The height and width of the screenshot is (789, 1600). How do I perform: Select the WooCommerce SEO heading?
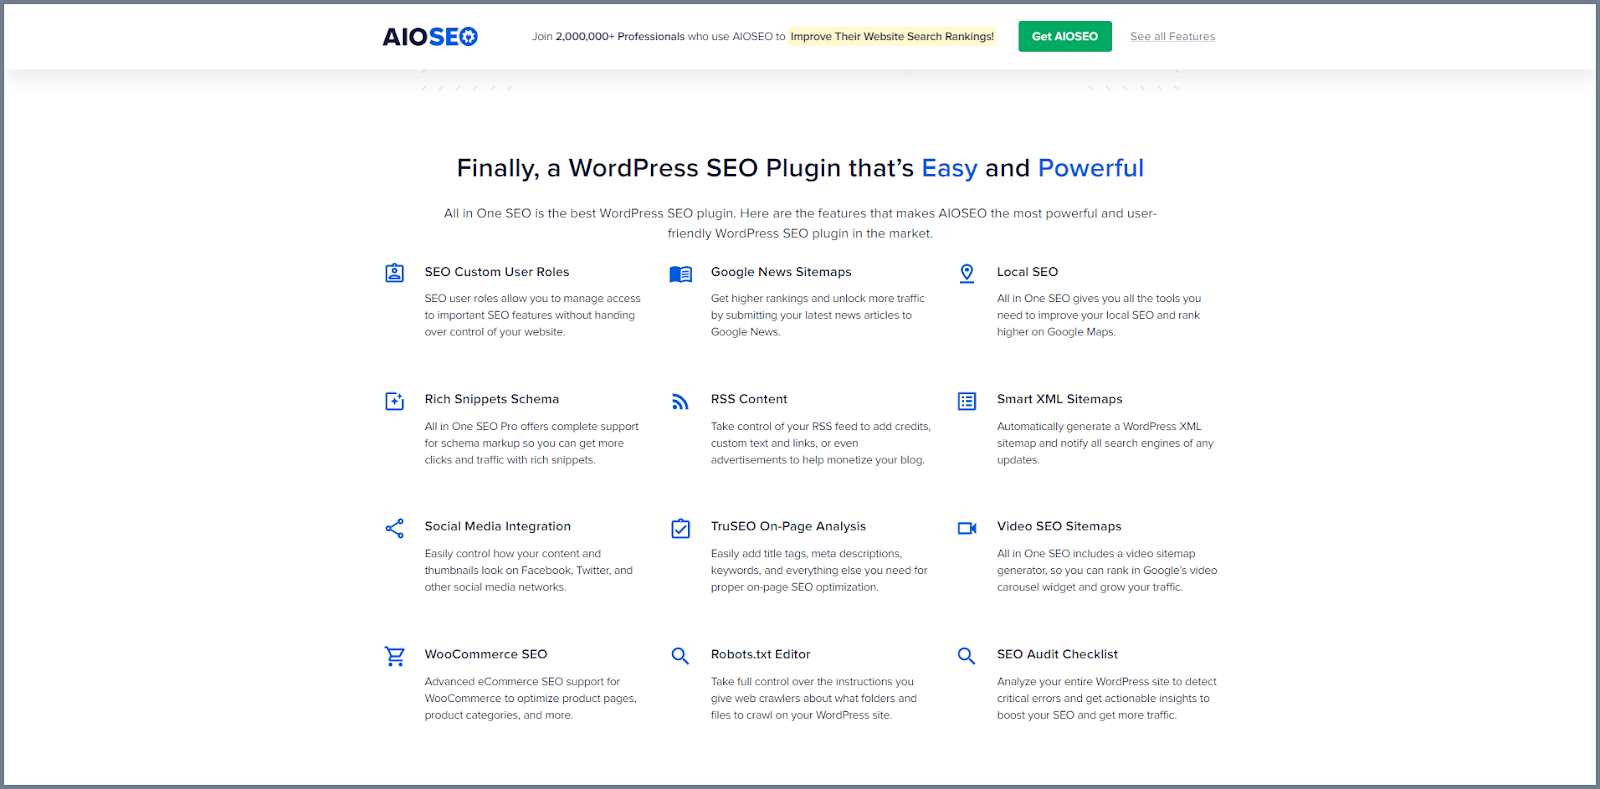pos(486,654)
